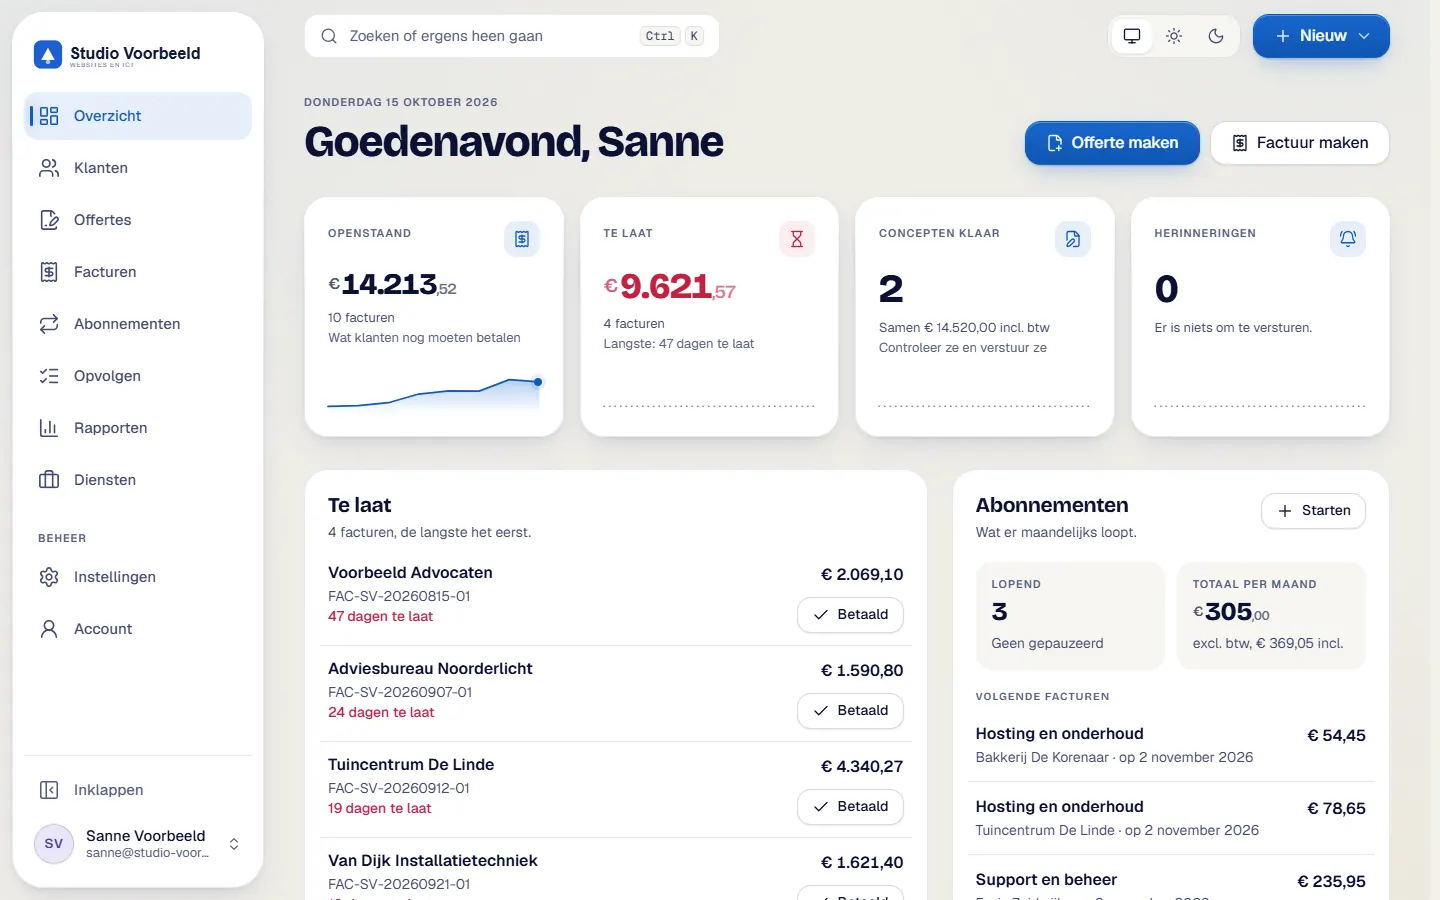
Task: Click the document icon on Concepten klaar card
Action: 1073,239
